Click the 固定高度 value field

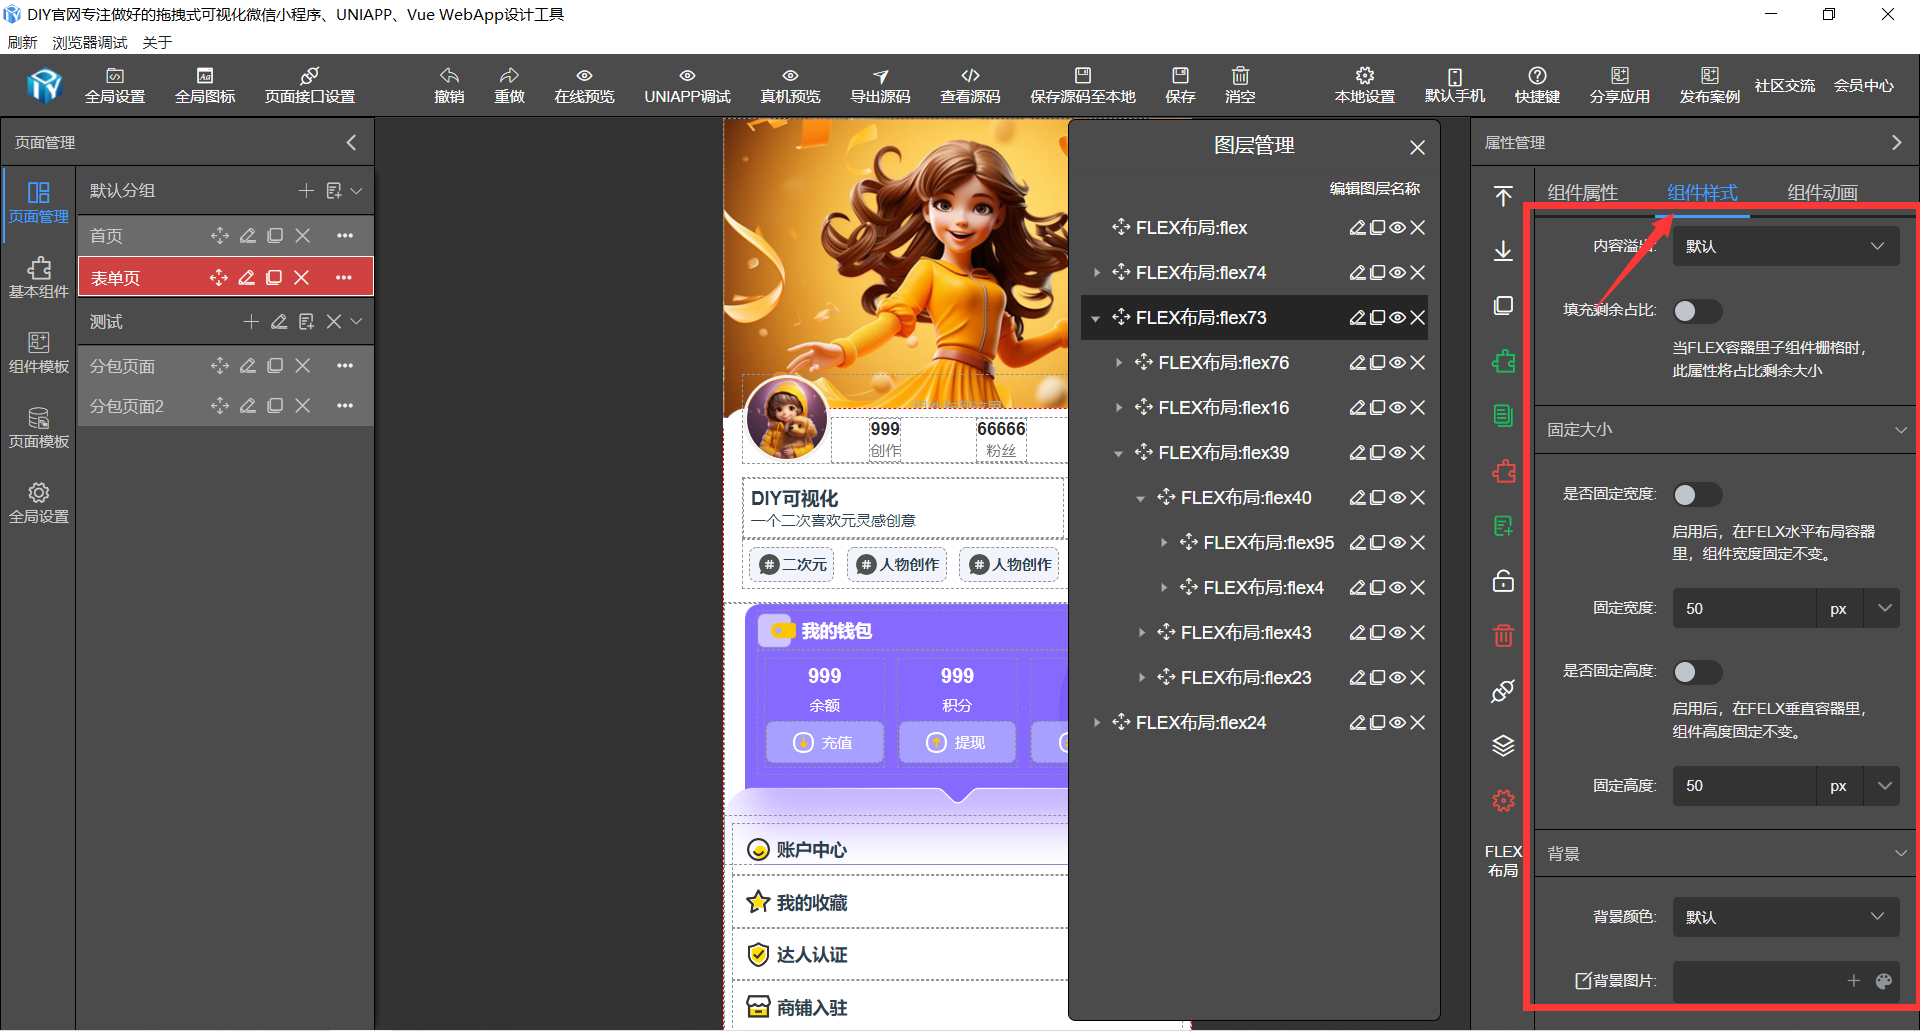(1744, 786)
